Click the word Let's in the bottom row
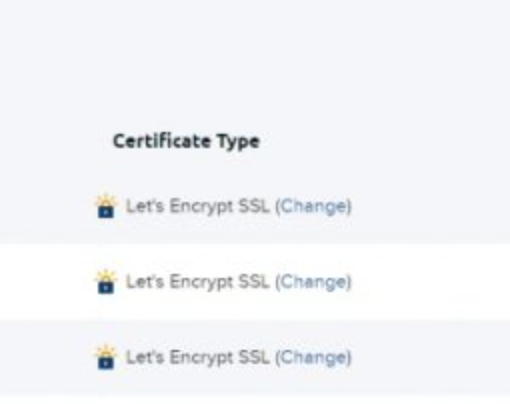 click(145, 357)
